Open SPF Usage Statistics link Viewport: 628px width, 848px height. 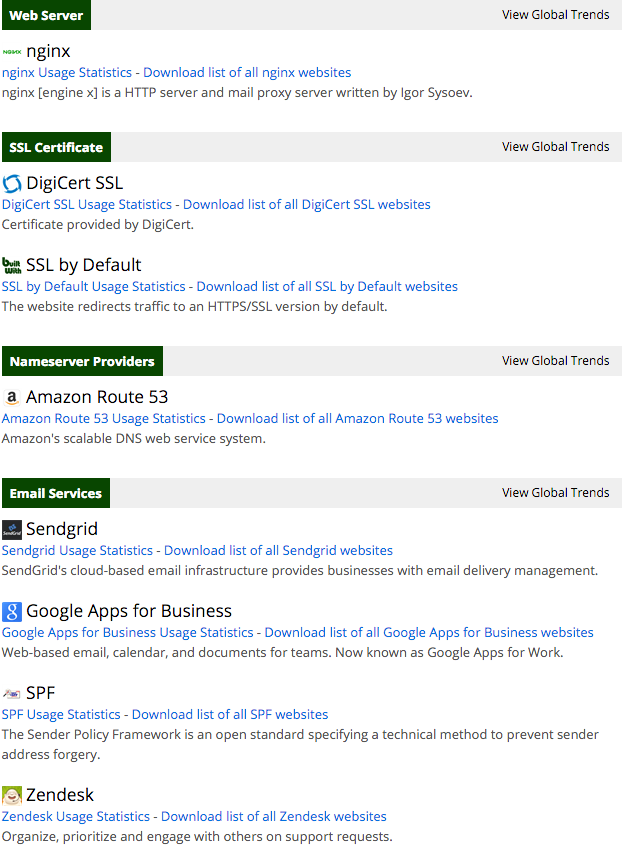[x=61, y=714]
